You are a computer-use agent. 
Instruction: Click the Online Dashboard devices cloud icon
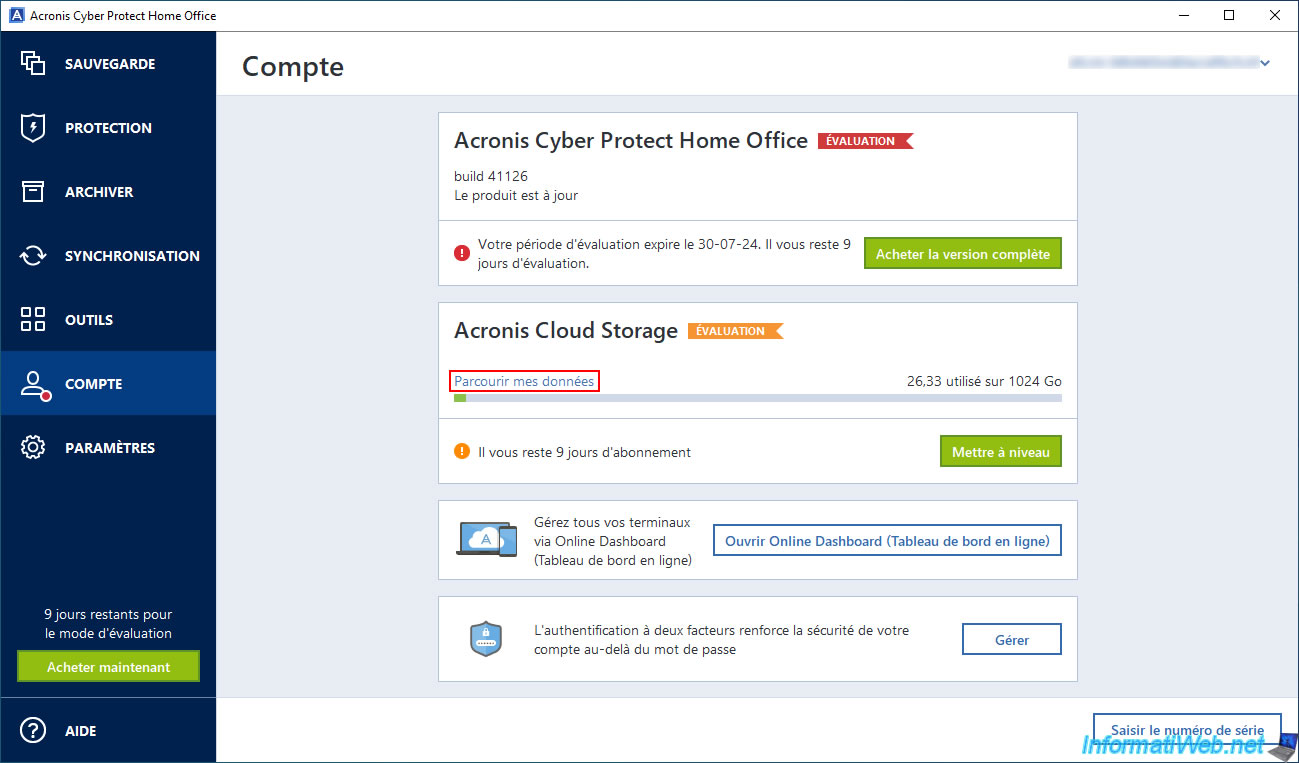[x=487, y=539]
